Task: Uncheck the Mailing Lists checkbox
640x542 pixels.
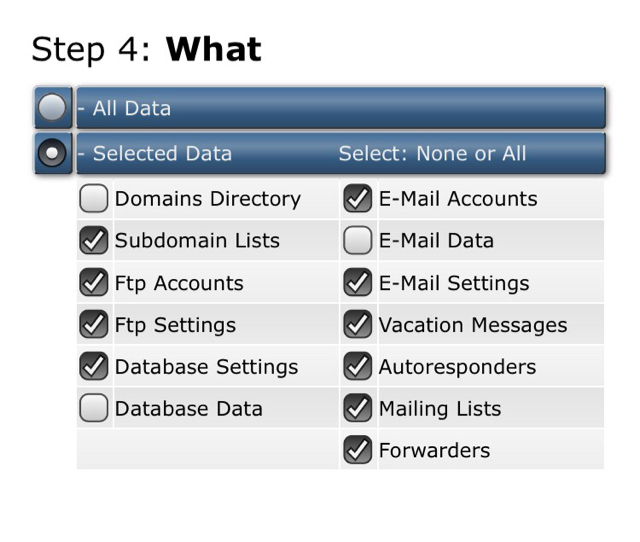Action: tap(358, 408)
